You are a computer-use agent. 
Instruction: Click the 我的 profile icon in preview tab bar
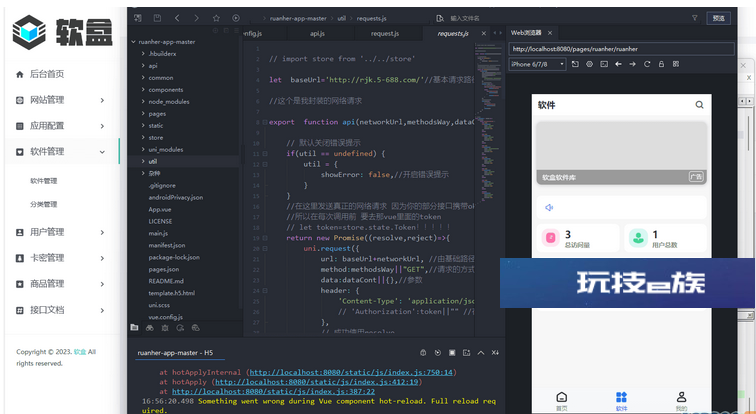(681, 401)
